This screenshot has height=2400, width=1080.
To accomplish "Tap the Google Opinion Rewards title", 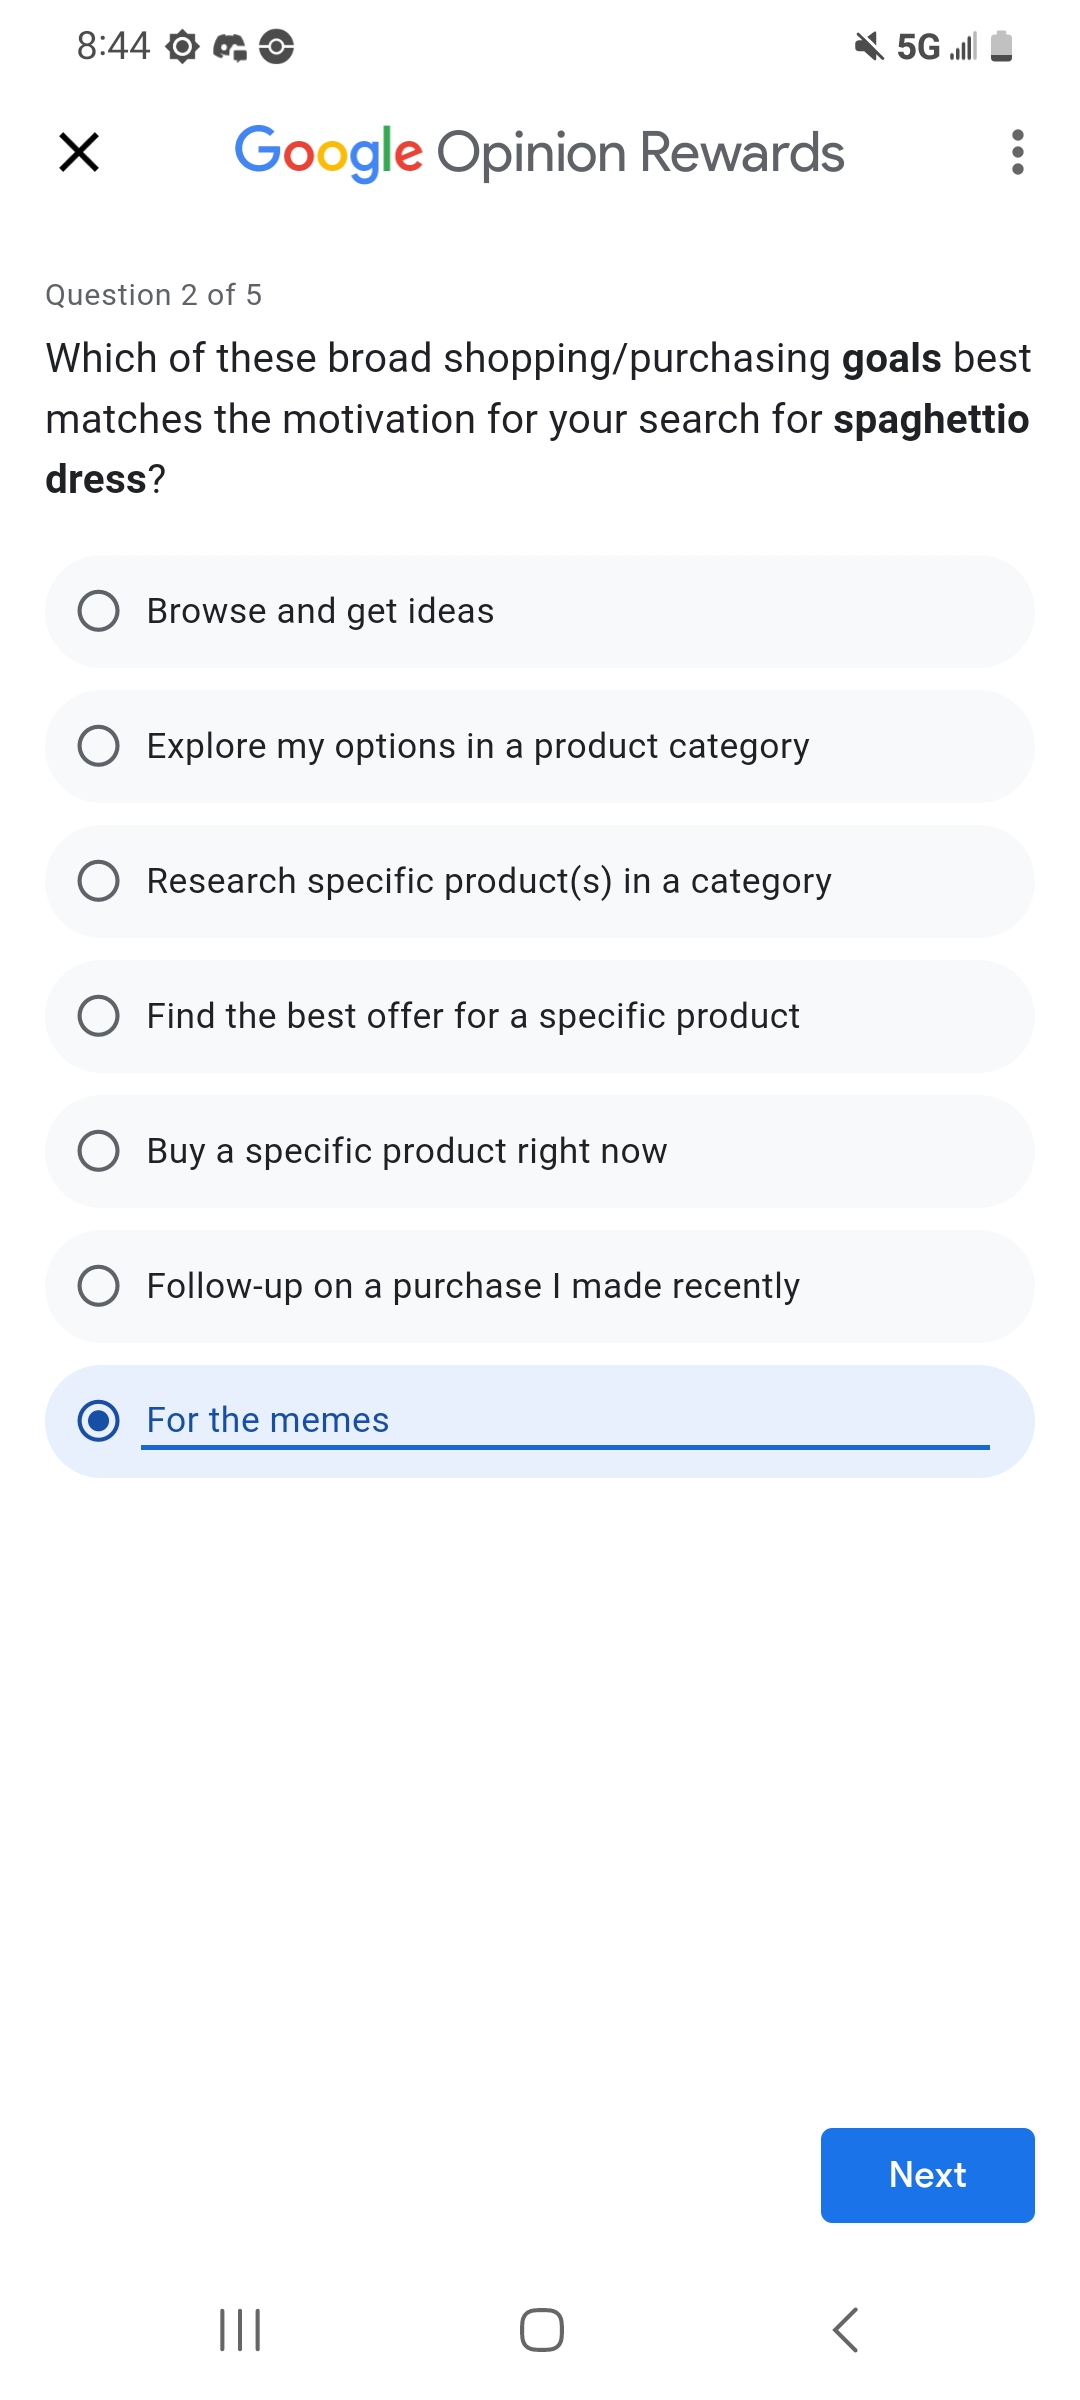I will click(x=540, y=153).
